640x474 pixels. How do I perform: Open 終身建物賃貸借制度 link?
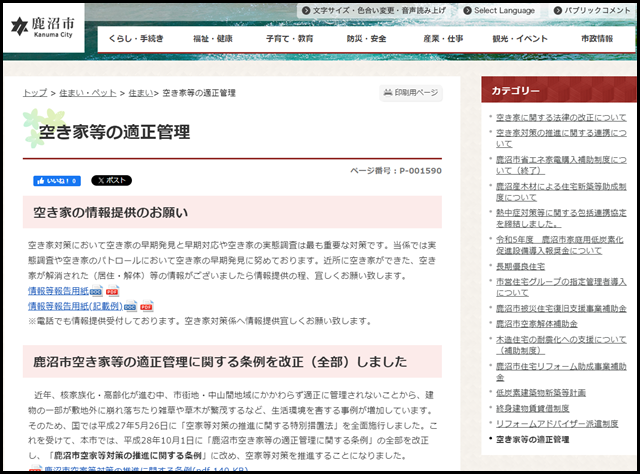click(532, 408)
